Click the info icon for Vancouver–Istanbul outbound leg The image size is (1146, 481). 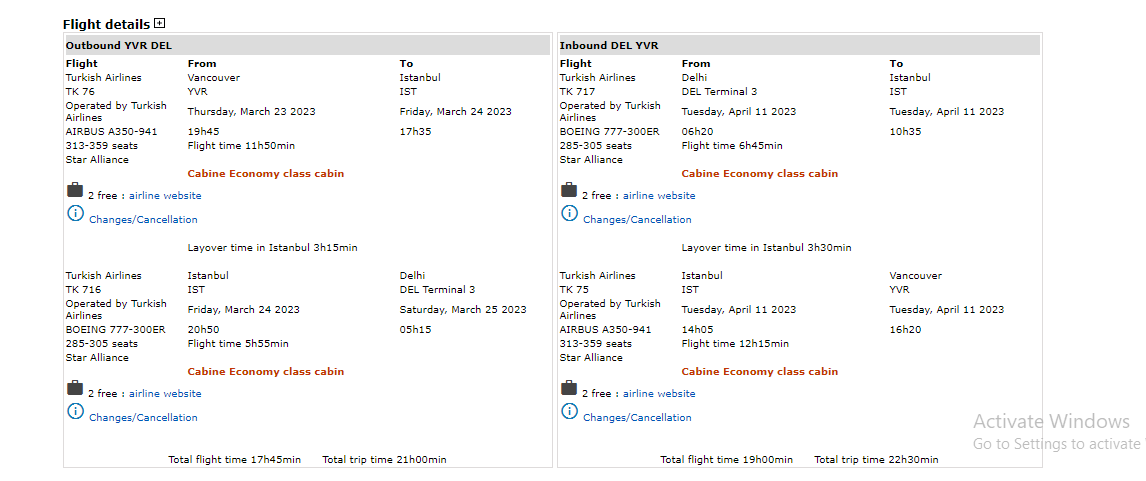coord(75,213)
